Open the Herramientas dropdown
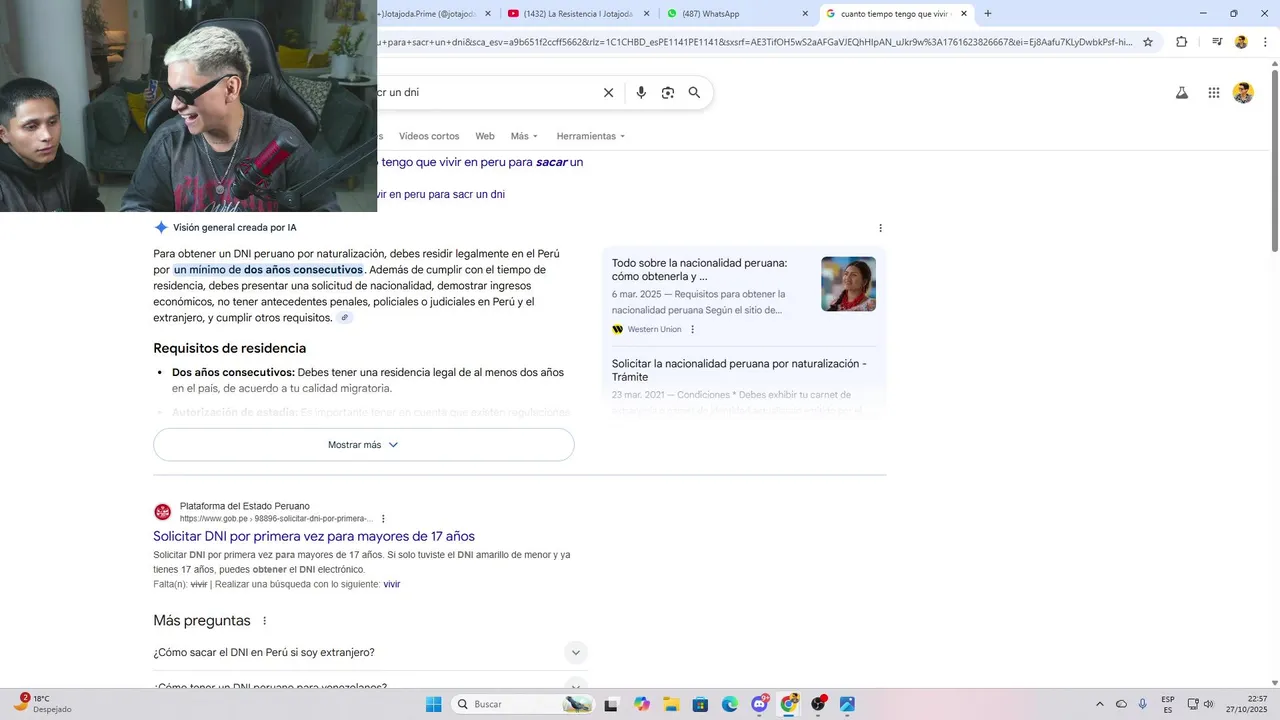This screenshot has height=720, width=1280. tap(590, 136)
